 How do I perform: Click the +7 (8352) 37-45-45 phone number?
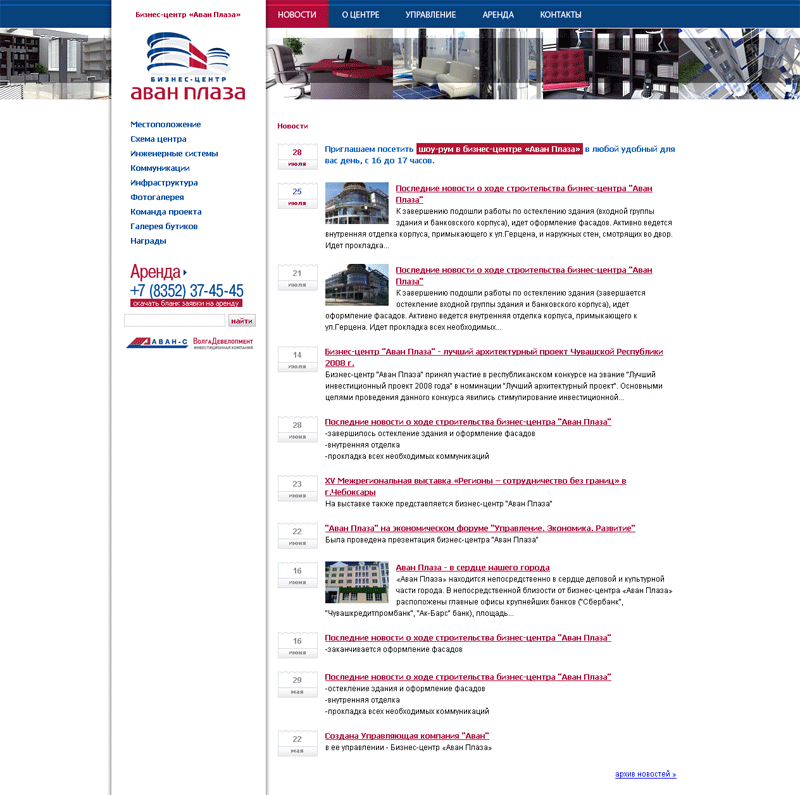point(186,290)
